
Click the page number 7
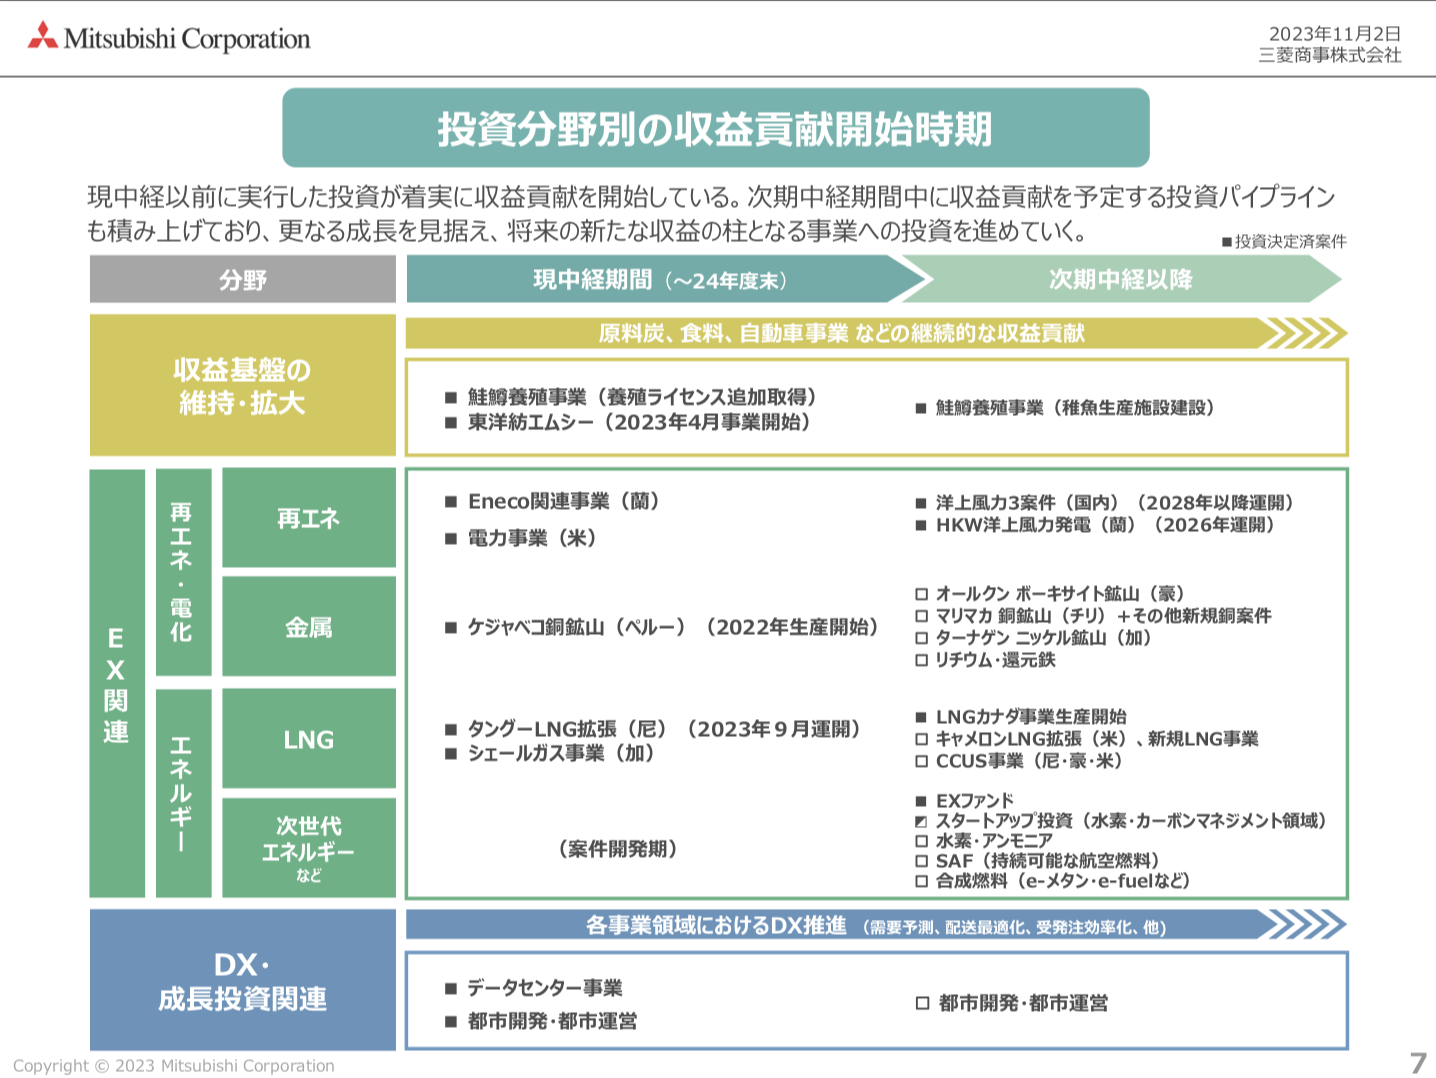(1418, 1062)
